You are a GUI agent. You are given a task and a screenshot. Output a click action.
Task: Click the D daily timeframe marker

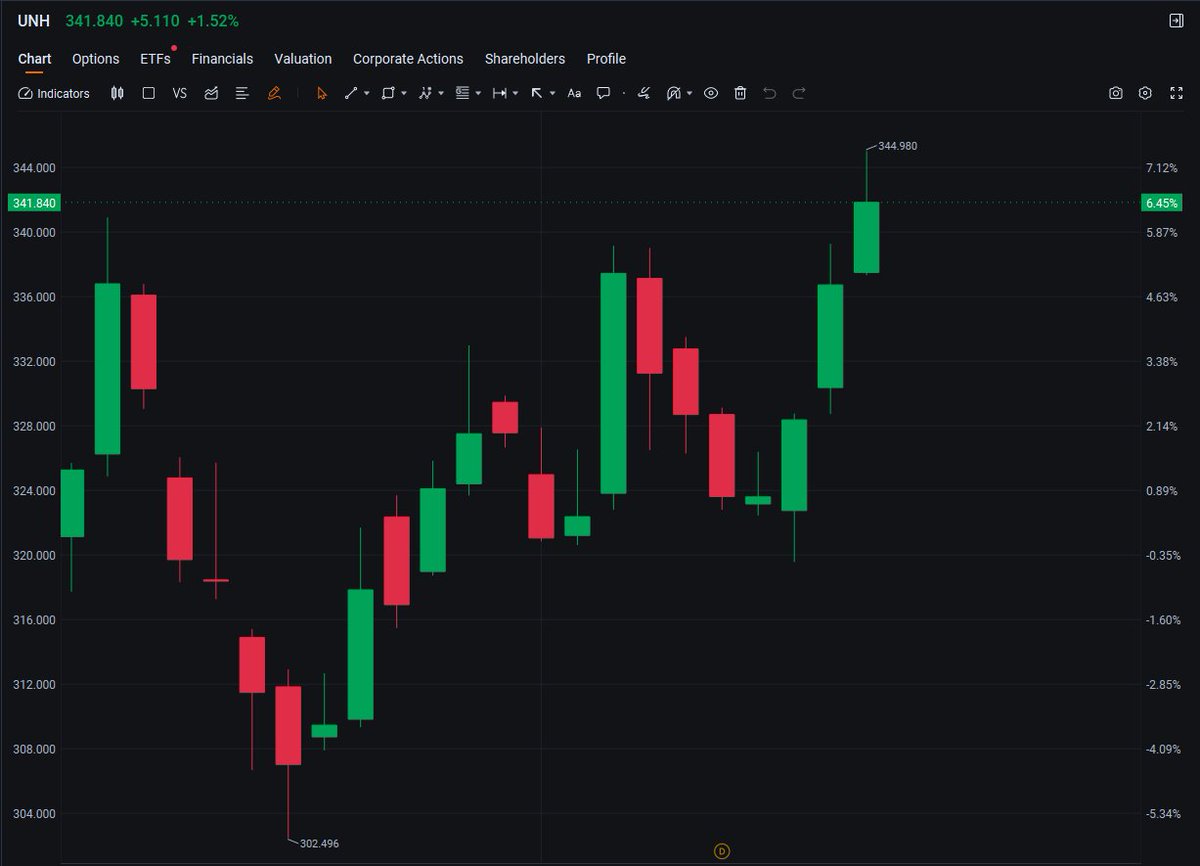(x=721, y=850)
